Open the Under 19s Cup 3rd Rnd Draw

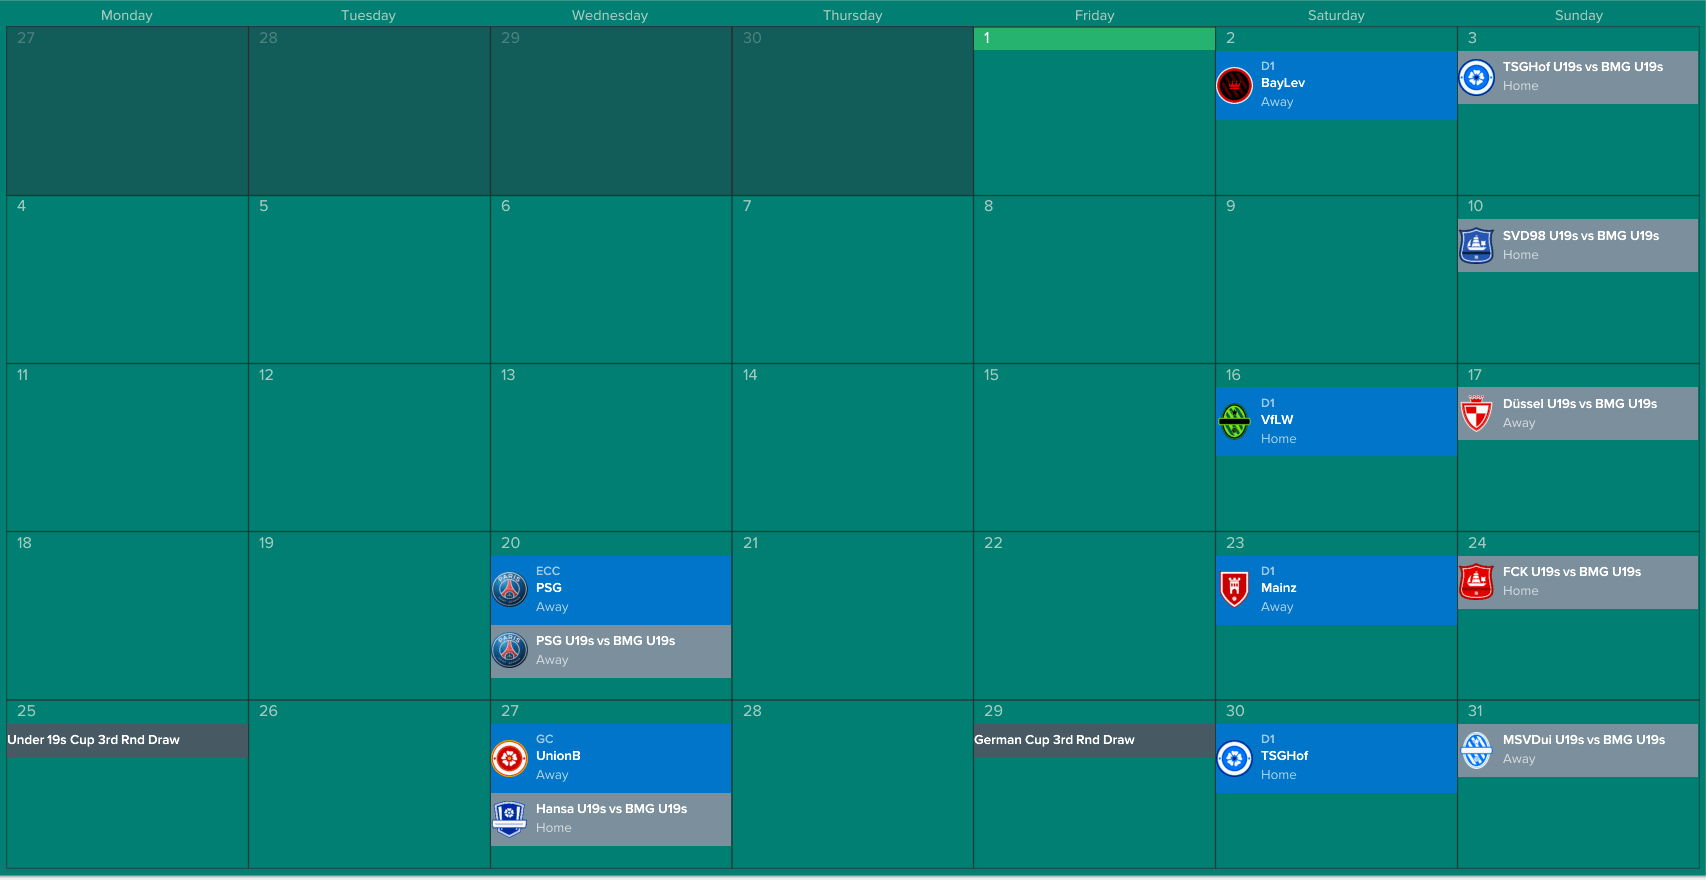coord(94,740)
